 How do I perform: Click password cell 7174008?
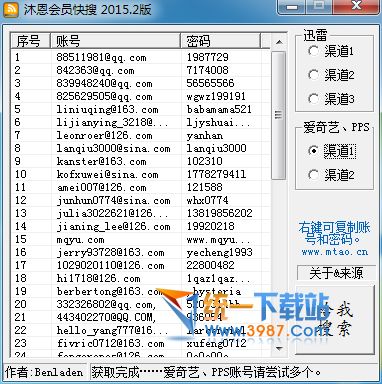click(207, 70)
